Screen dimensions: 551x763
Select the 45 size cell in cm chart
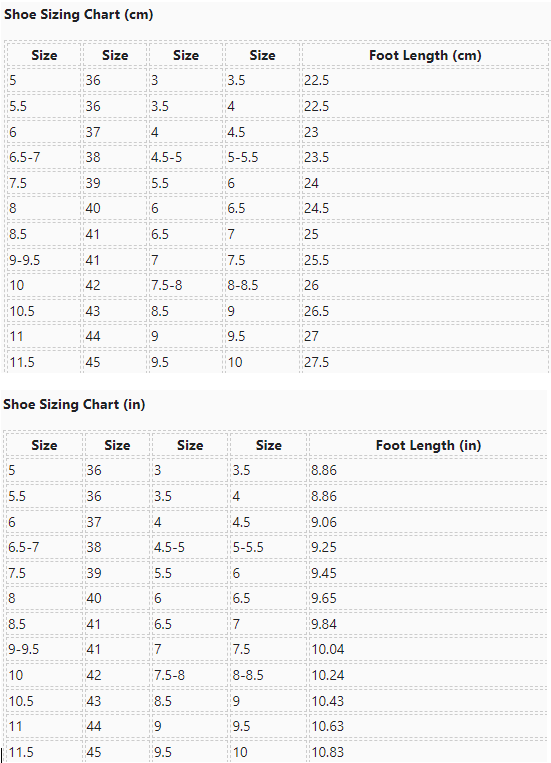point(115,362)
